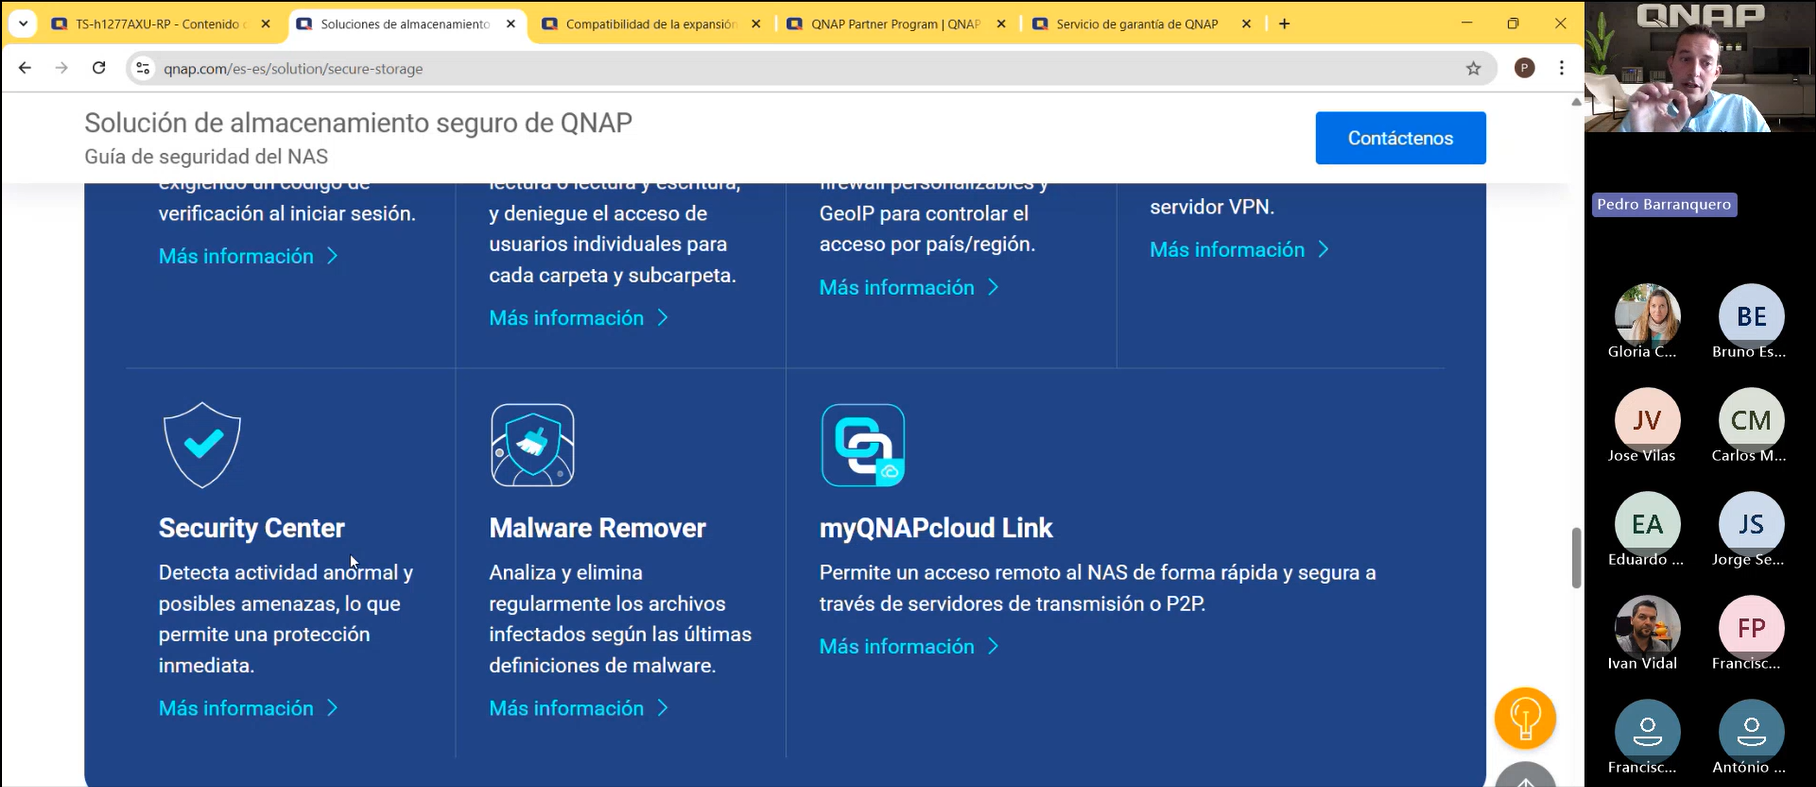
Task: Select Eduardo EA participant avatar
Action: click(x=1647, y=524)
